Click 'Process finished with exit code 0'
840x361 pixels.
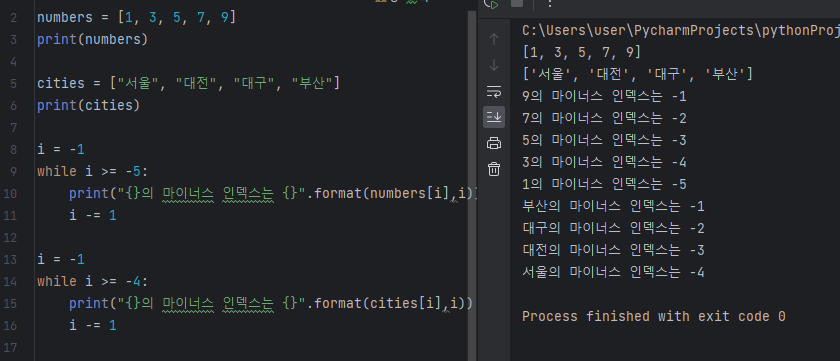[654, 316]
